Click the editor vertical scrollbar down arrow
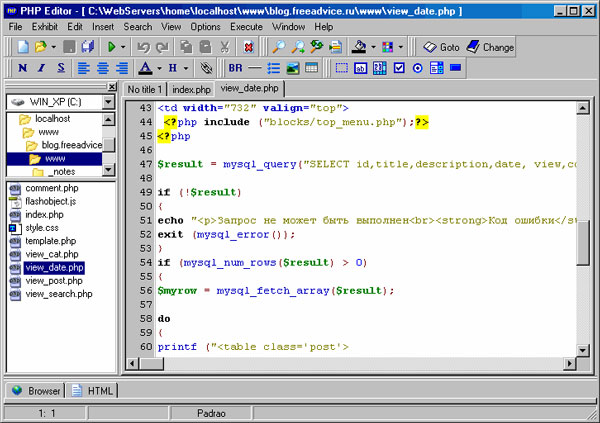Screen dimensions: 600x423 coord(582,350)
